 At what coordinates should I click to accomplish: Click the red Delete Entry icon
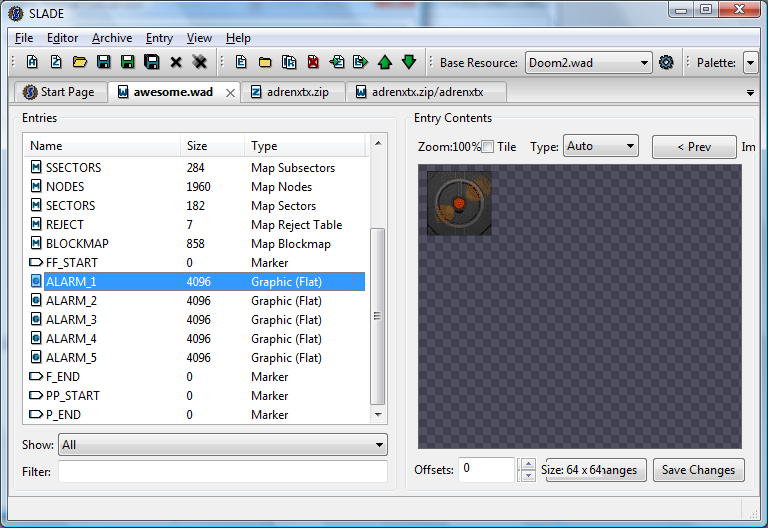[x=313, y=62]
